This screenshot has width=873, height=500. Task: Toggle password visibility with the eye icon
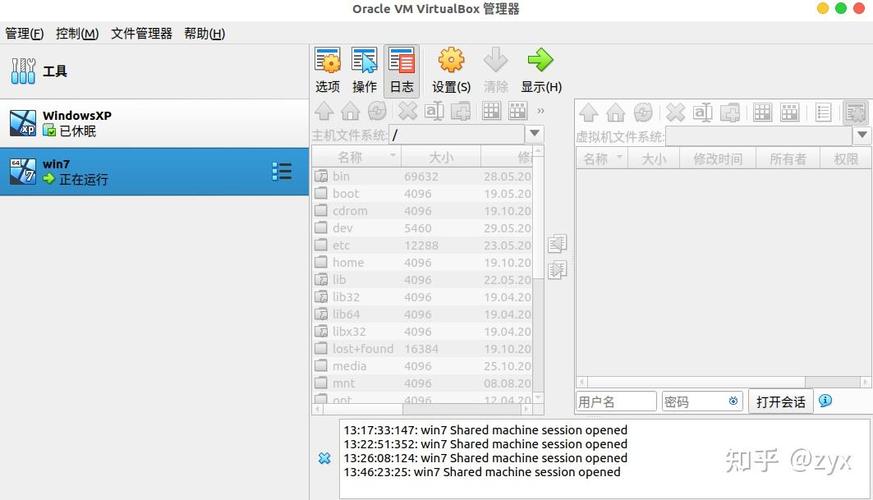pos(733,401)
